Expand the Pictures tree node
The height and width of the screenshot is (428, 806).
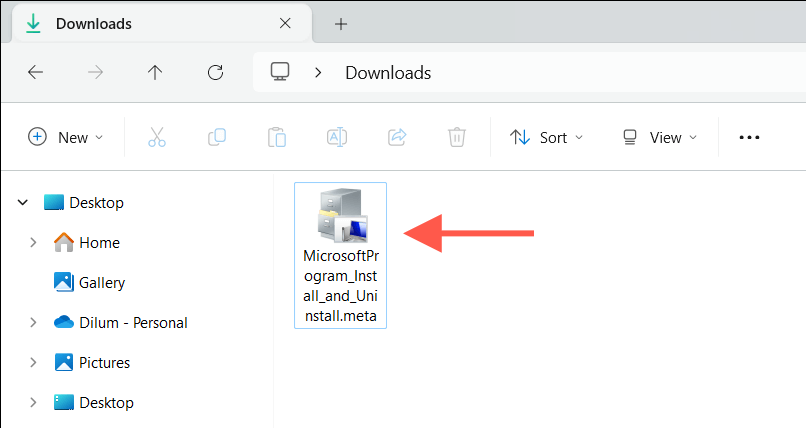[33, 362]
